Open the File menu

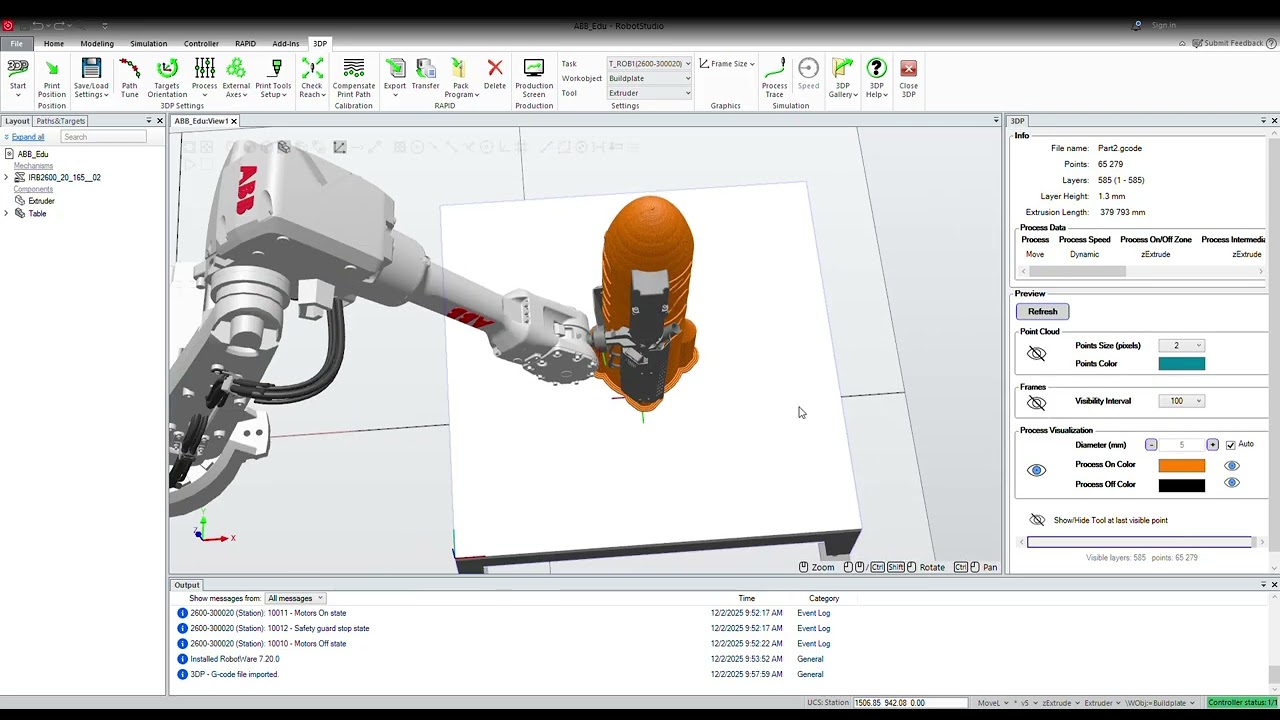click(x=17, y=44)
